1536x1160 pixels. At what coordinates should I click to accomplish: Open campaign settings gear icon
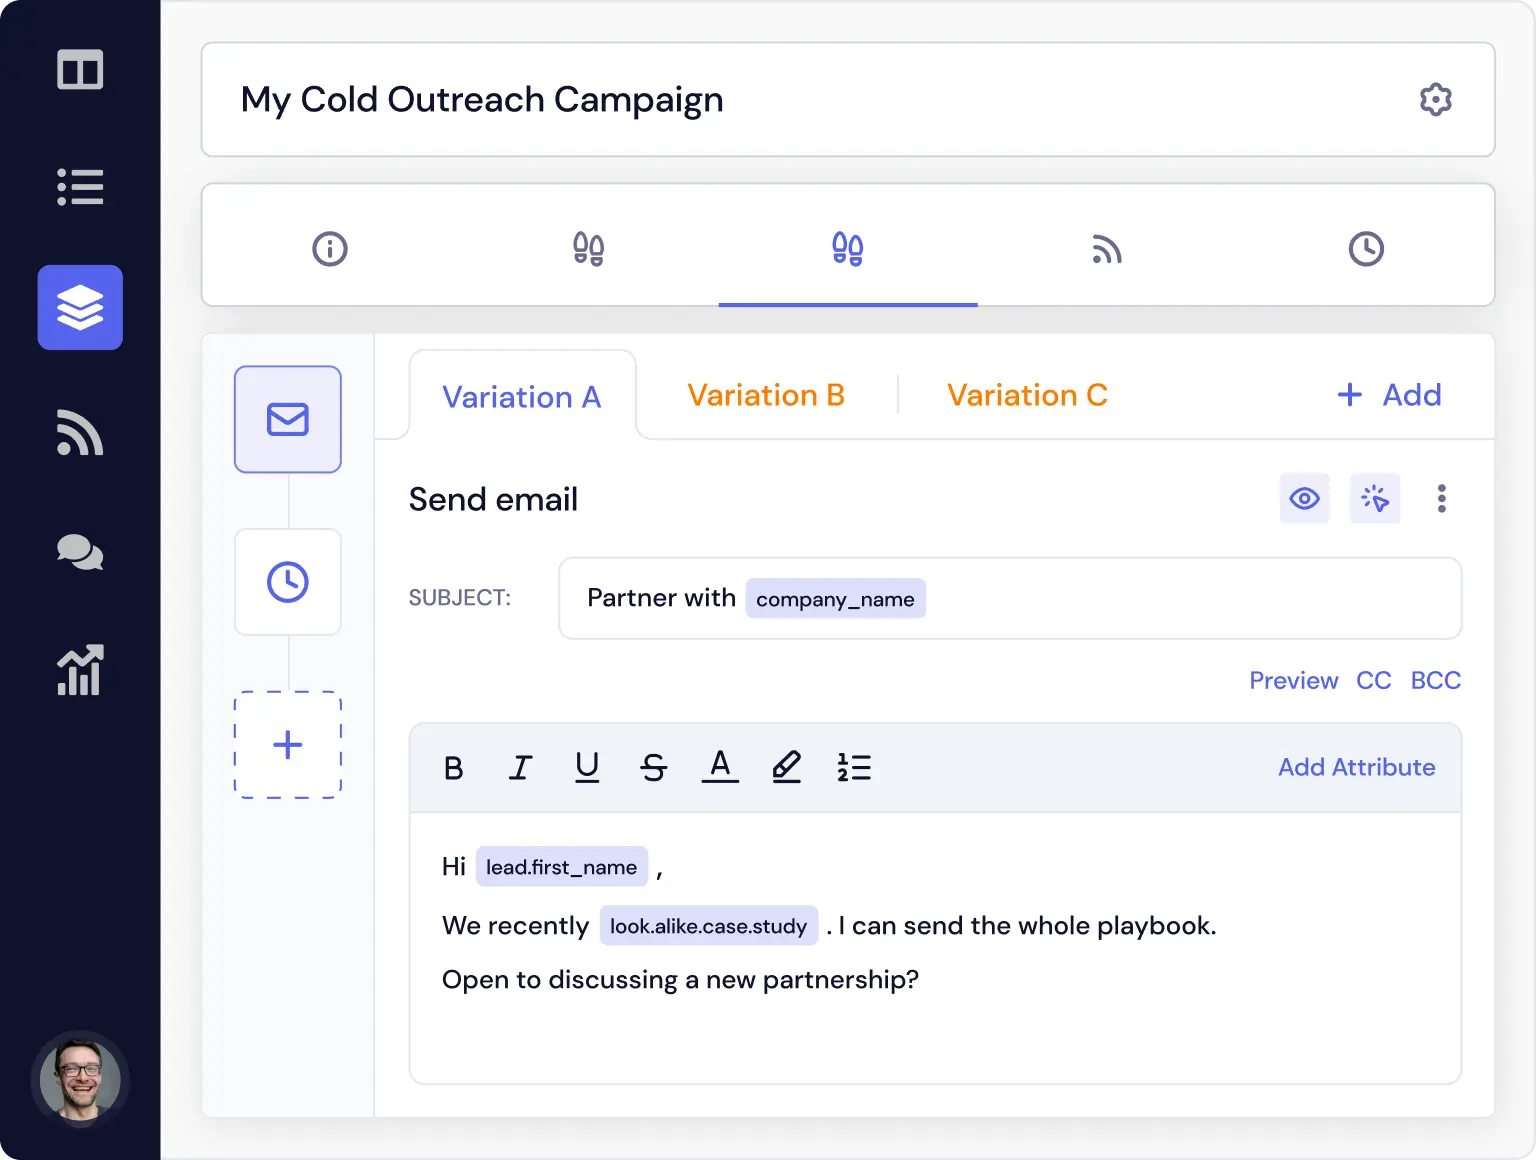(1436, 99)
